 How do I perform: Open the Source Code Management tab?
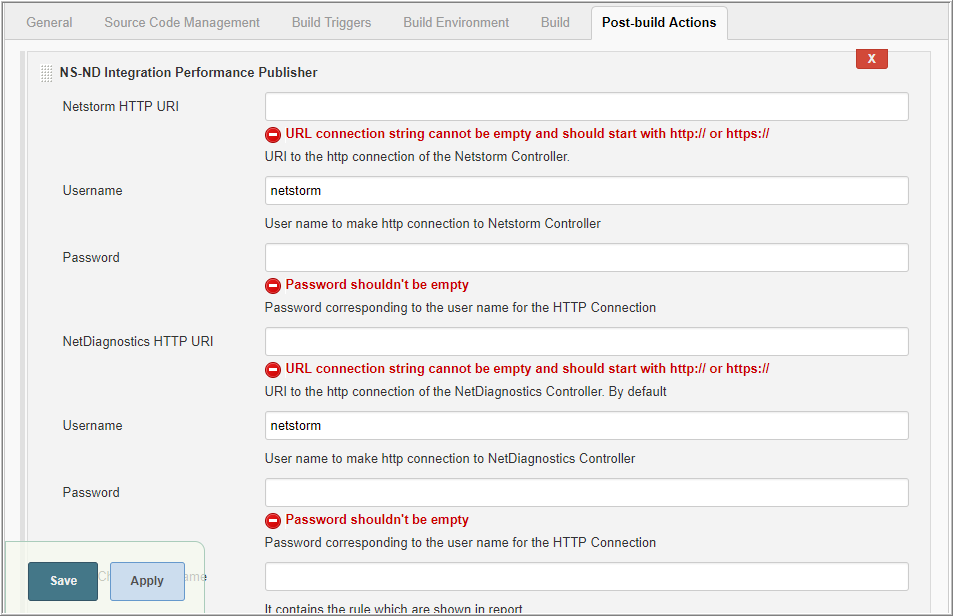[x=182, y=22]
